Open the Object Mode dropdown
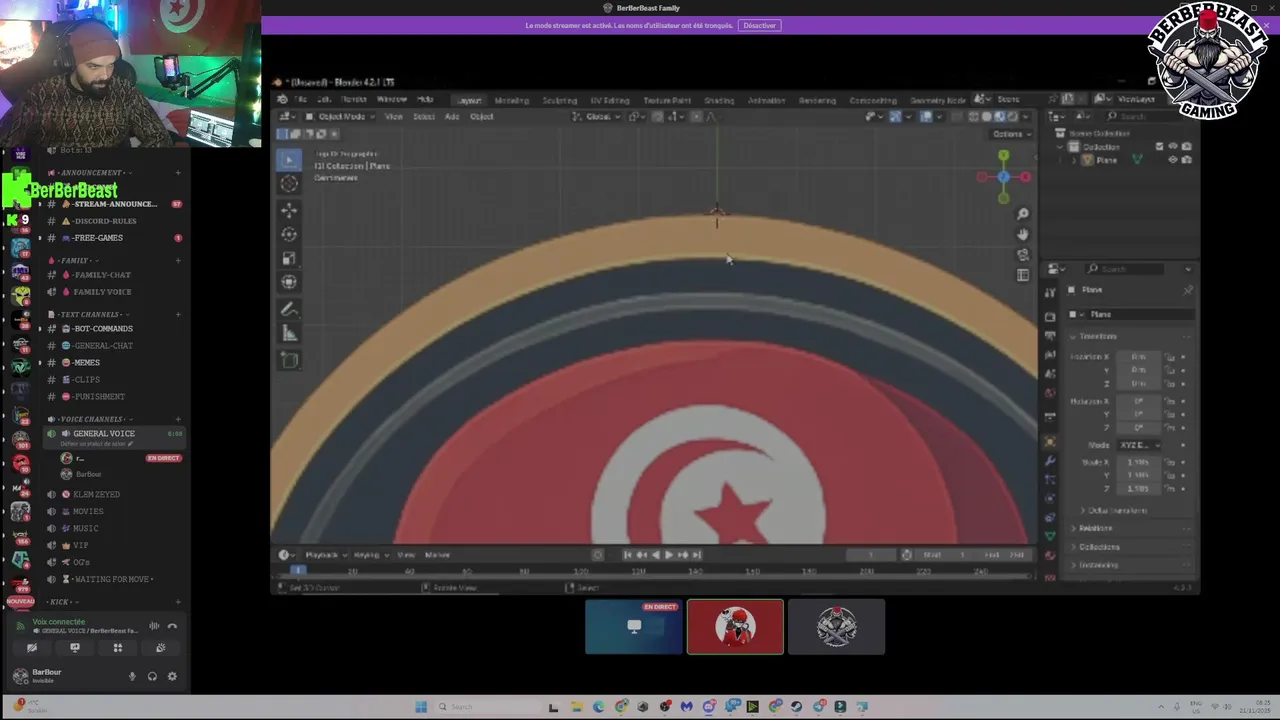This screenshot has width=1280, height=720. 341,117
